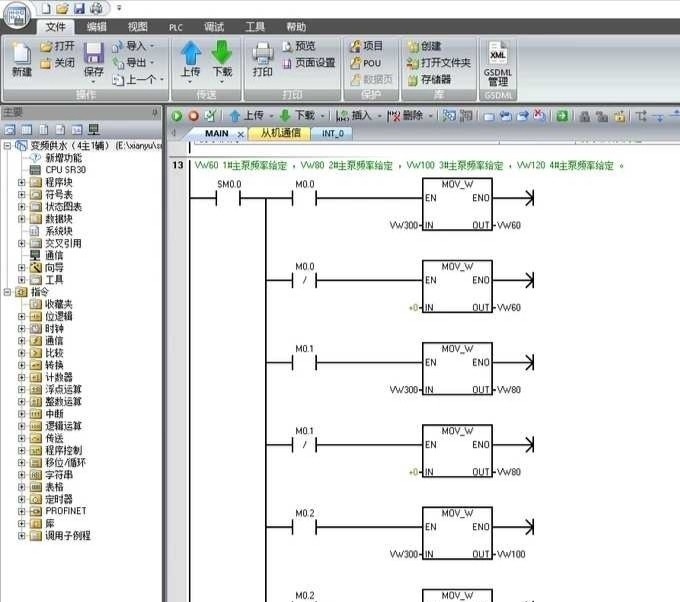The width and height of the screenshot is (680, 602).
Task: Click the red STOP button in editor toolbar
Action: tap(193, 116)
